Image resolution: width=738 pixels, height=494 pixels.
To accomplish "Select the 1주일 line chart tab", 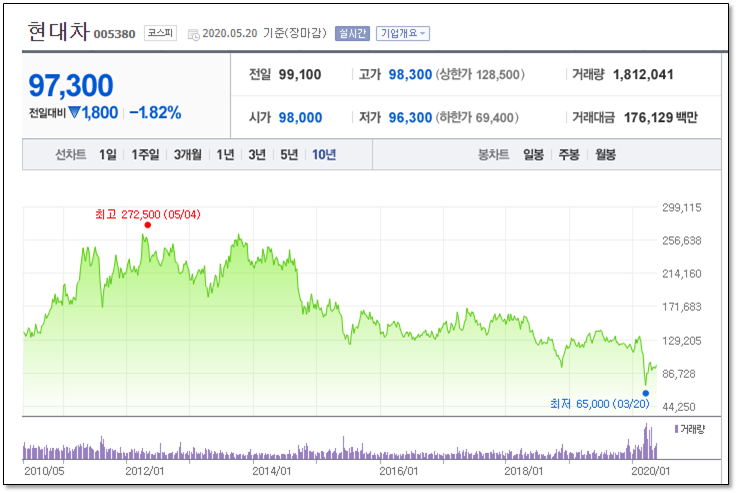I will (145, 154).
